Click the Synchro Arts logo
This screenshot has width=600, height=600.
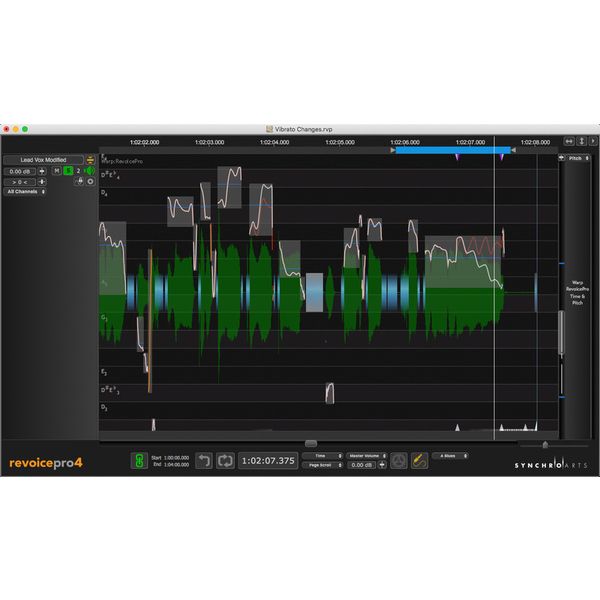point(551,464)
